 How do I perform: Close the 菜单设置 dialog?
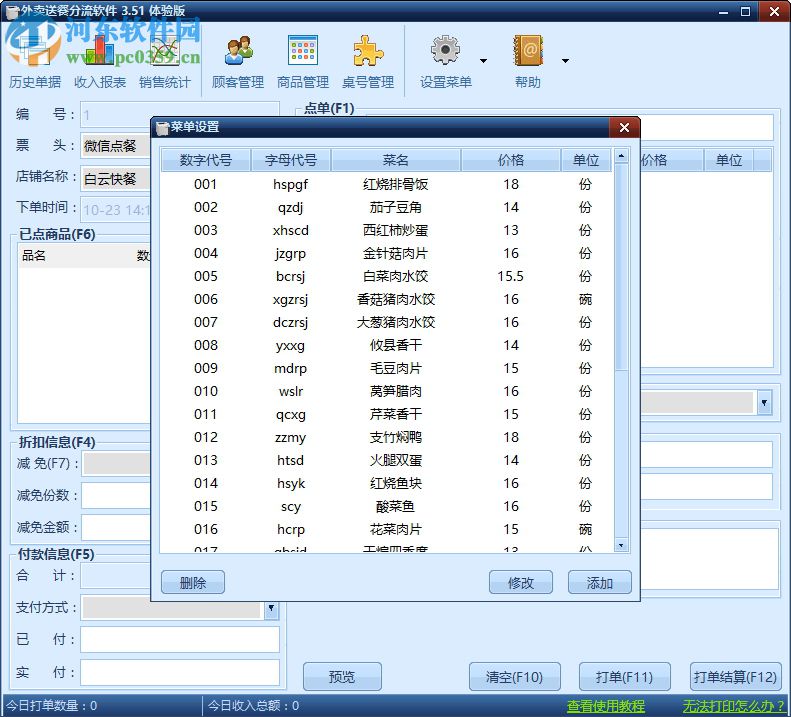pyautogui.click(x=624, y=127)
